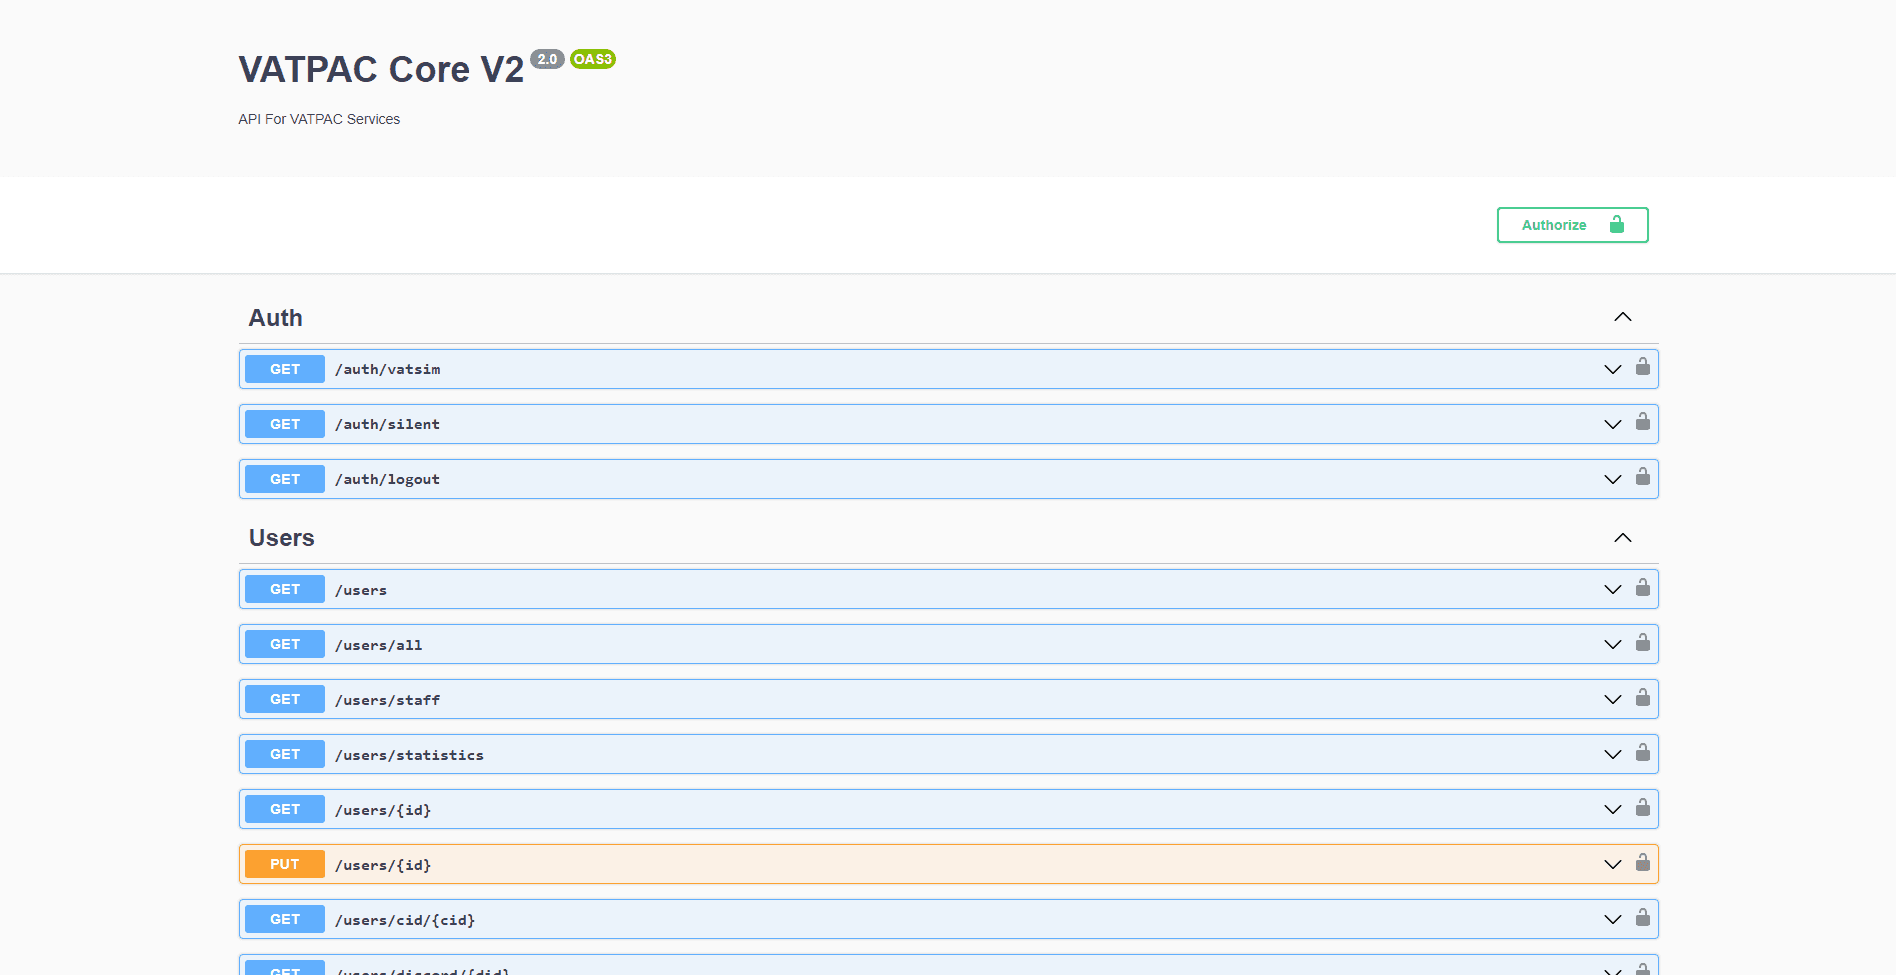Expand the /users/cid/{cid} chevron
Viewport: 1896px width, 975px height.
(x=1612, y=919)
